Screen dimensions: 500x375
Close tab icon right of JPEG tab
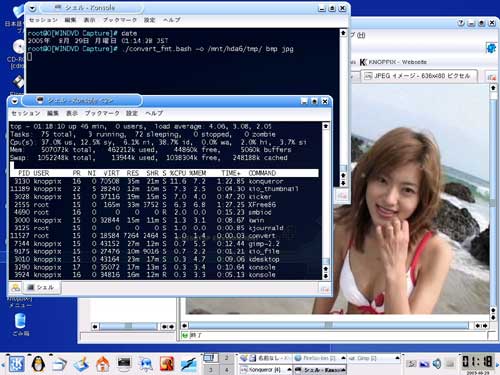coord(491,77)
